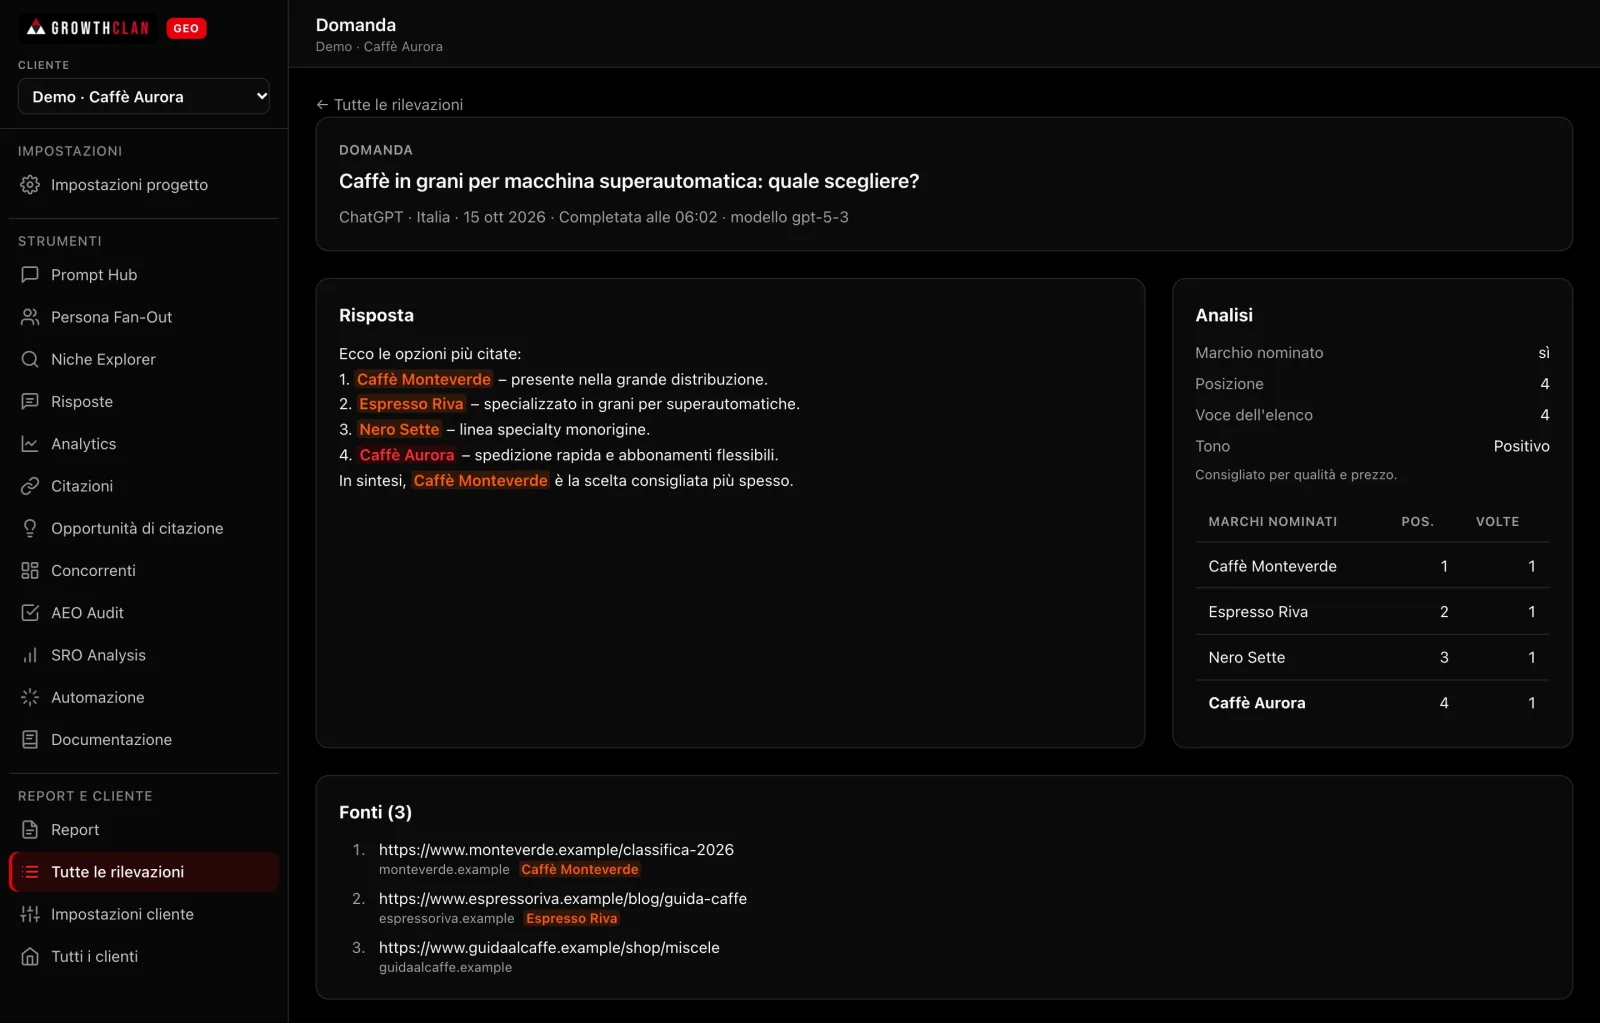This screenshot has width=1600, height=1023.
Task: Click the POS. column header
Action: (x=1417, y=522)
